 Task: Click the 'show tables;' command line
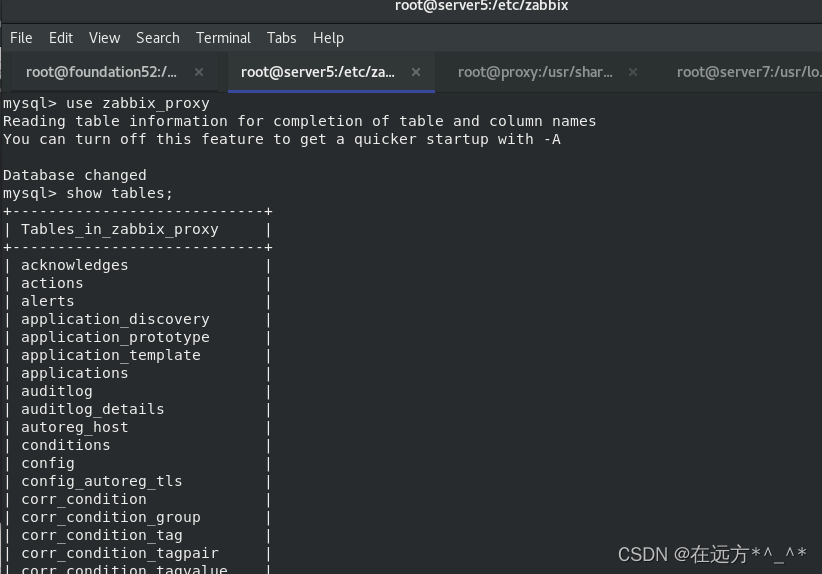click(x=88, y=193)
